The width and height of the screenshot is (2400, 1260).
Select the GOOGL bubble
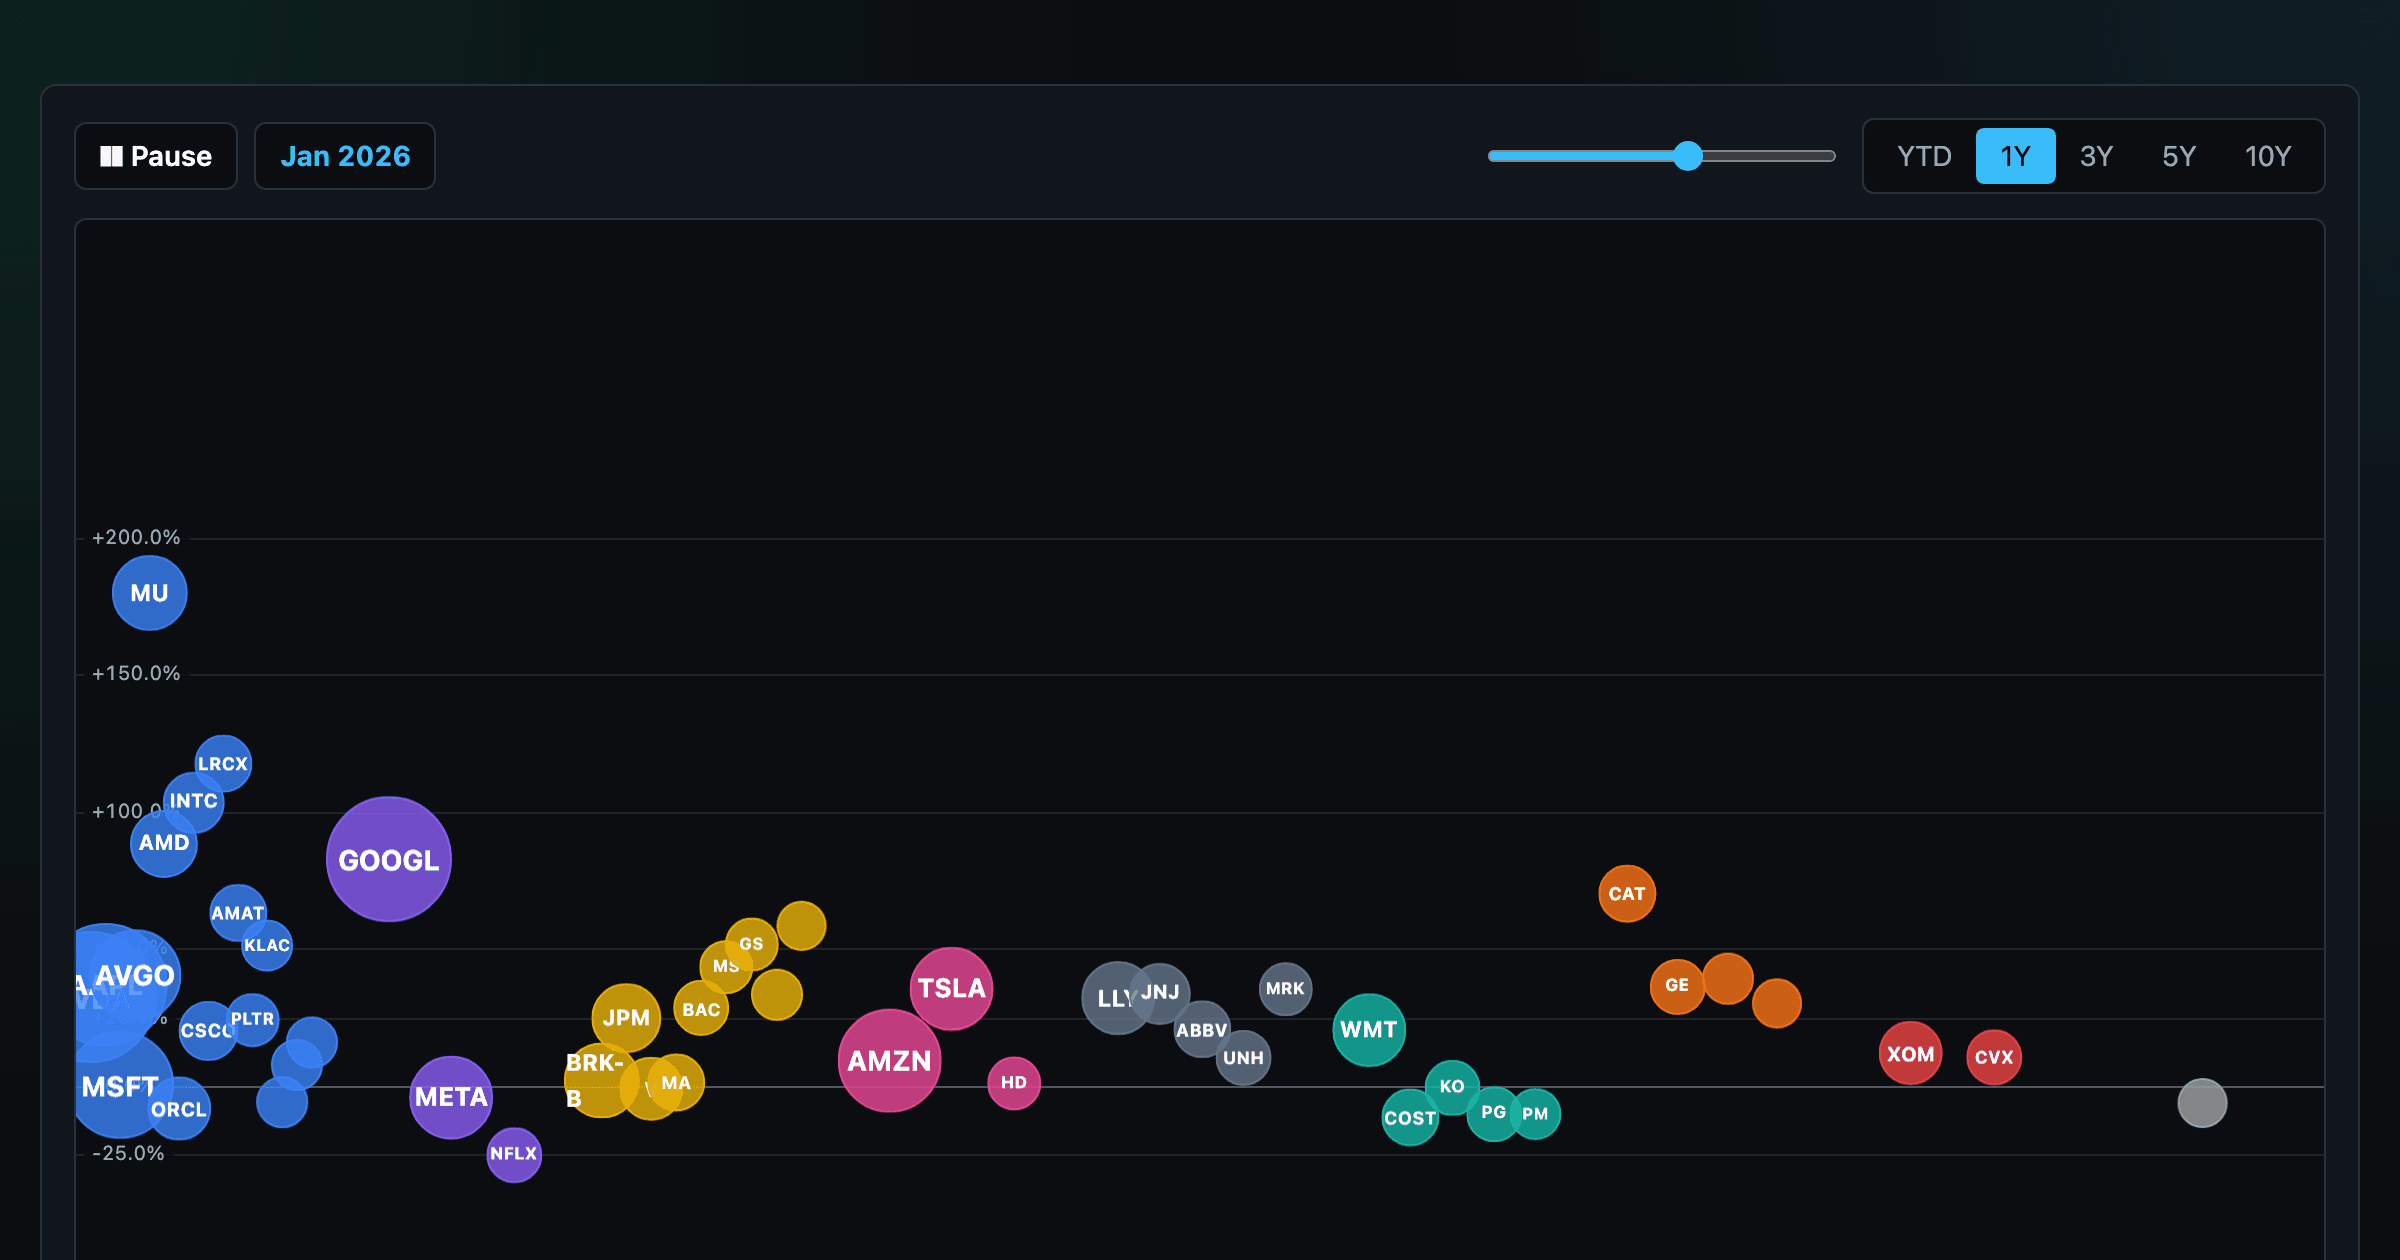tap(389, 859)
